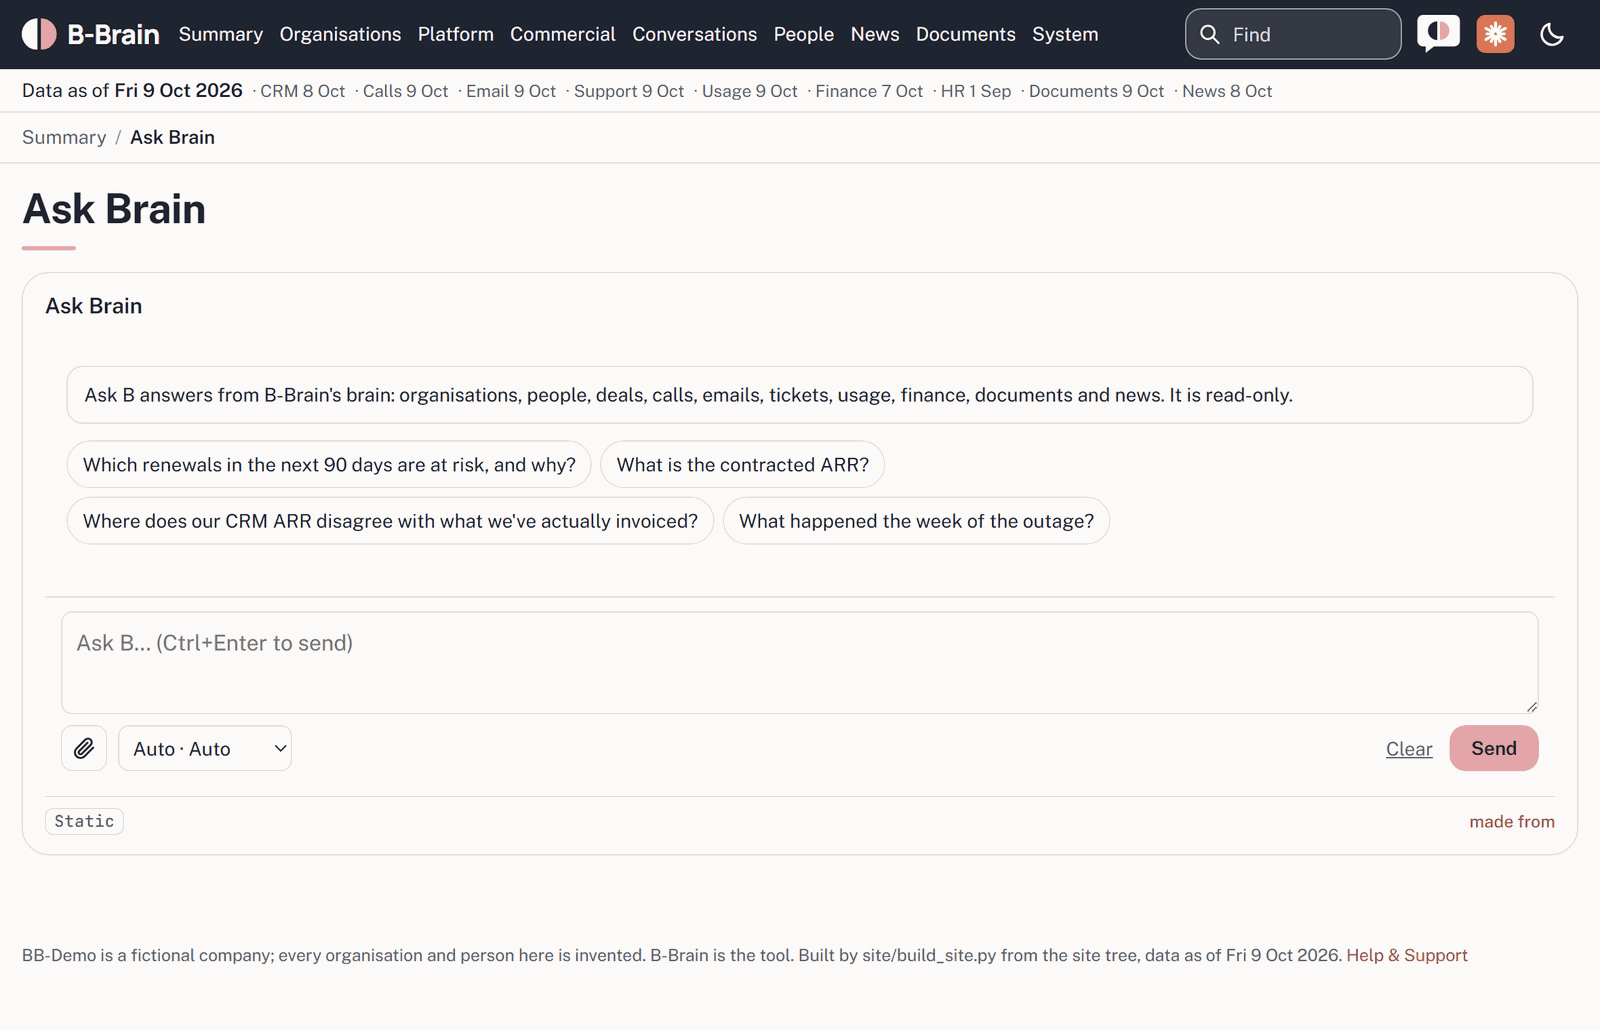Viewport: 1600px width, 1031px height.
Task: Open the Organisations nav menu
Action: [340, 34]
